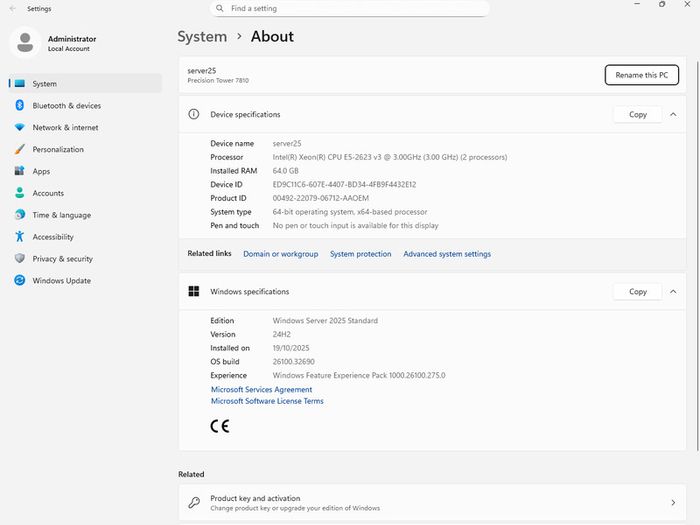Click the back arrow in Settings
This screenshot has height=525, width=700.
[x=12, y=8]
